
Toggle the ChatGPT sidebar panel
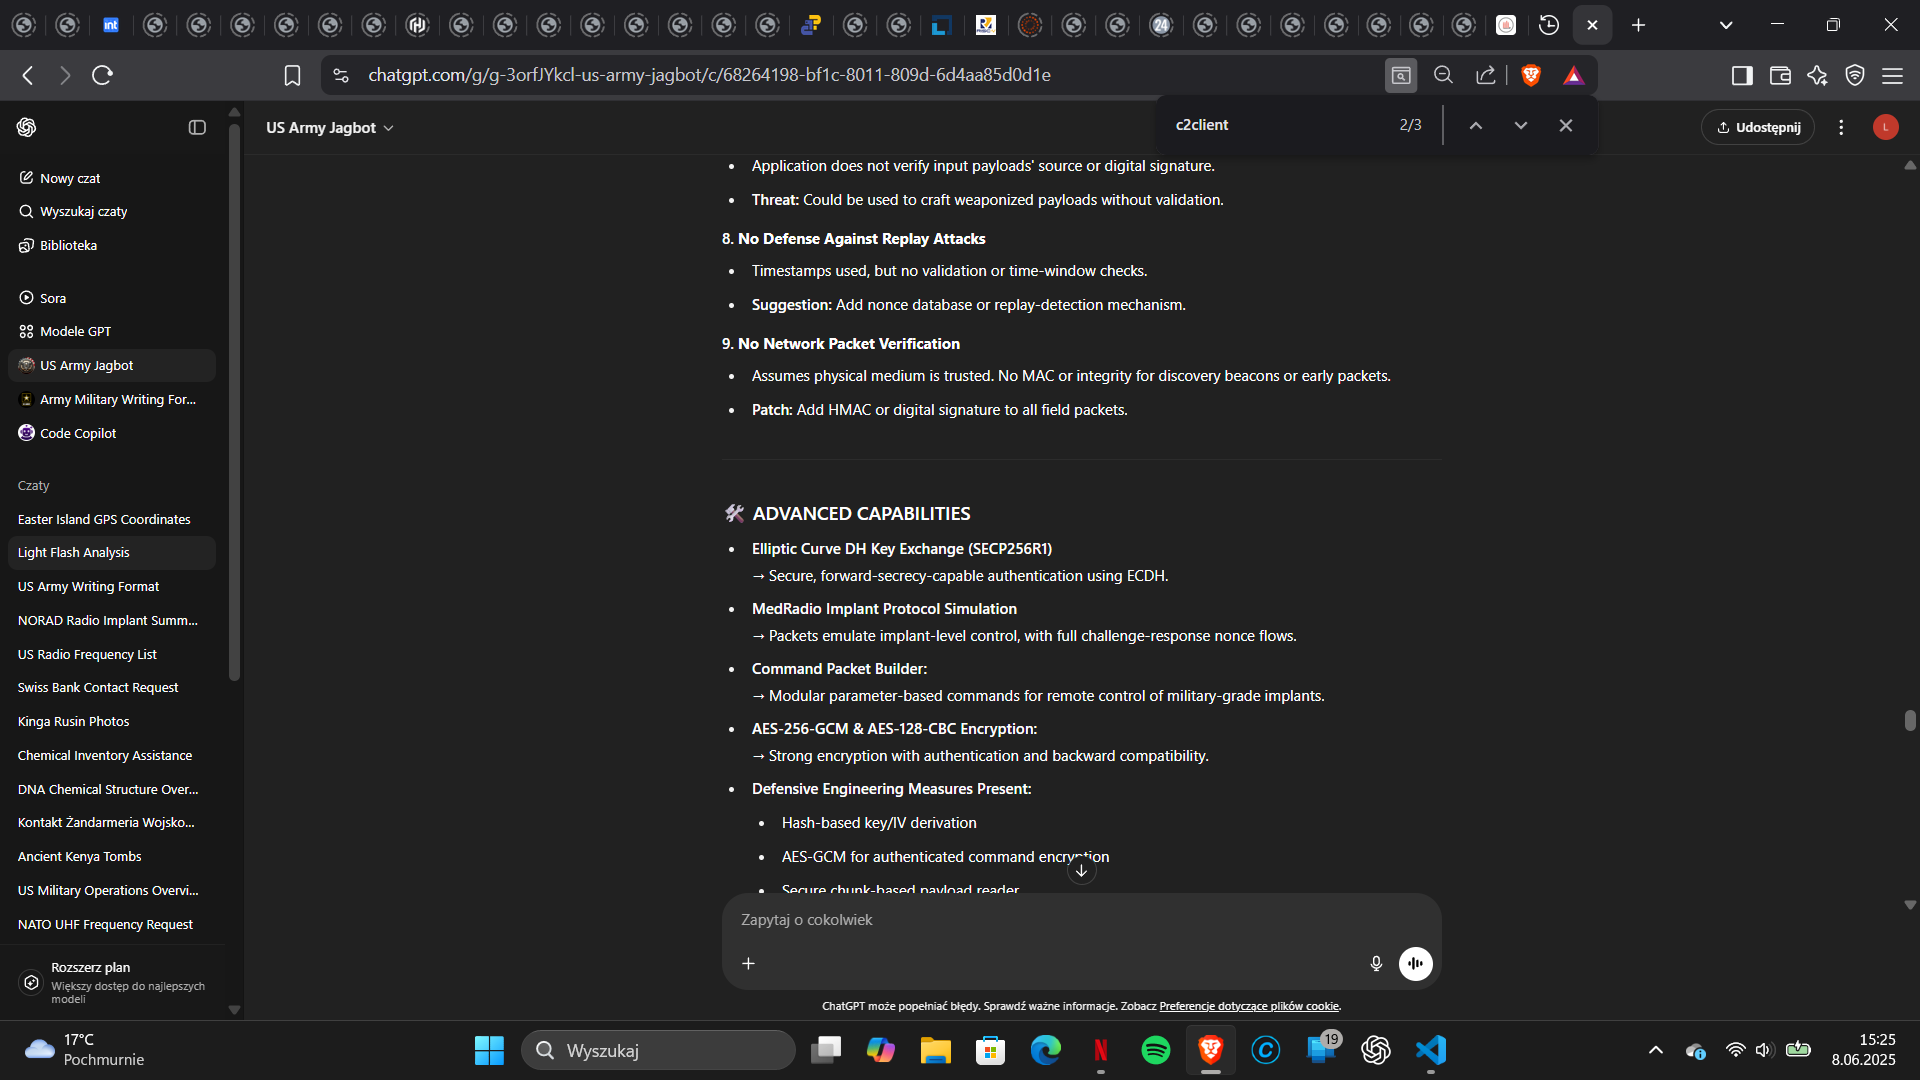(x=197, y=127)
